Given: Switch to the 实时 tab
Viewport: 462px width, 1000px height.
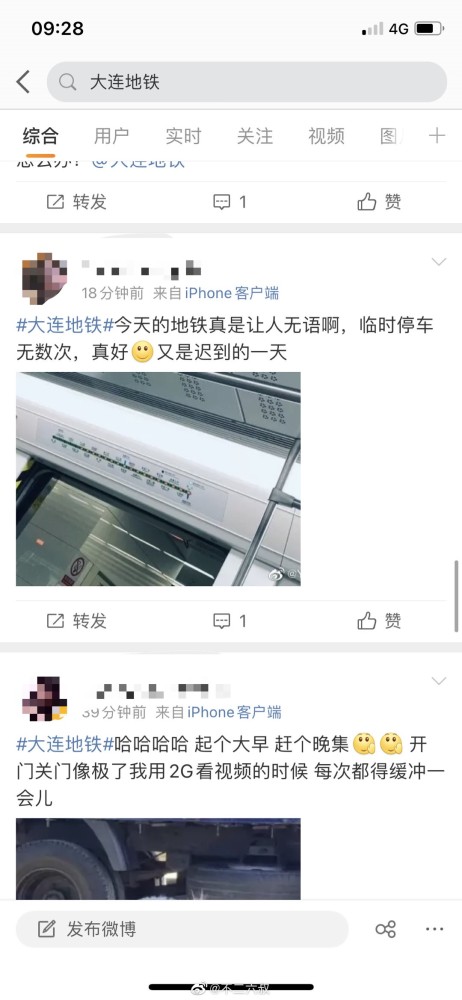Looking at the screenshot, I should [x=183, y=135].
